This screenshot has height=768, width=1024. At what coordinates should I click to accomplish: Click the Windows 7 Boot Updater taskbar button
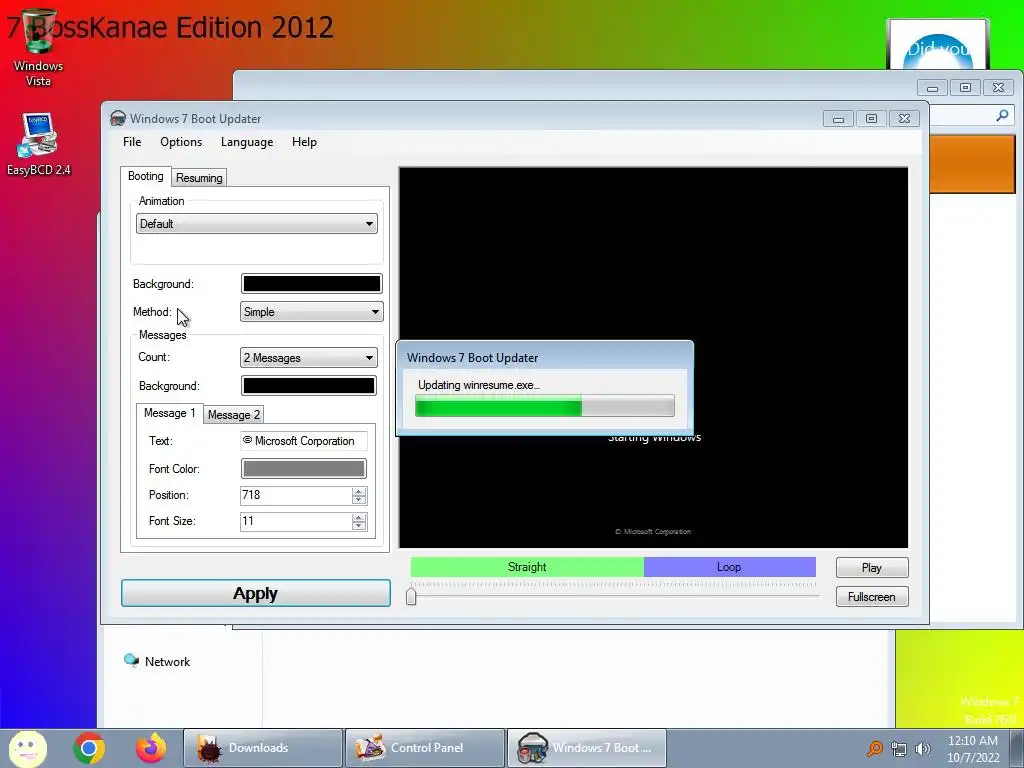coord(586,748)
